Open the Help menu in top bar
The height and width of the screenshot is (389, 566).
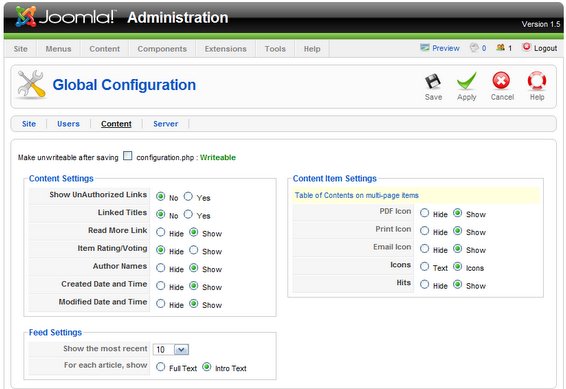(x=312, y=49)
